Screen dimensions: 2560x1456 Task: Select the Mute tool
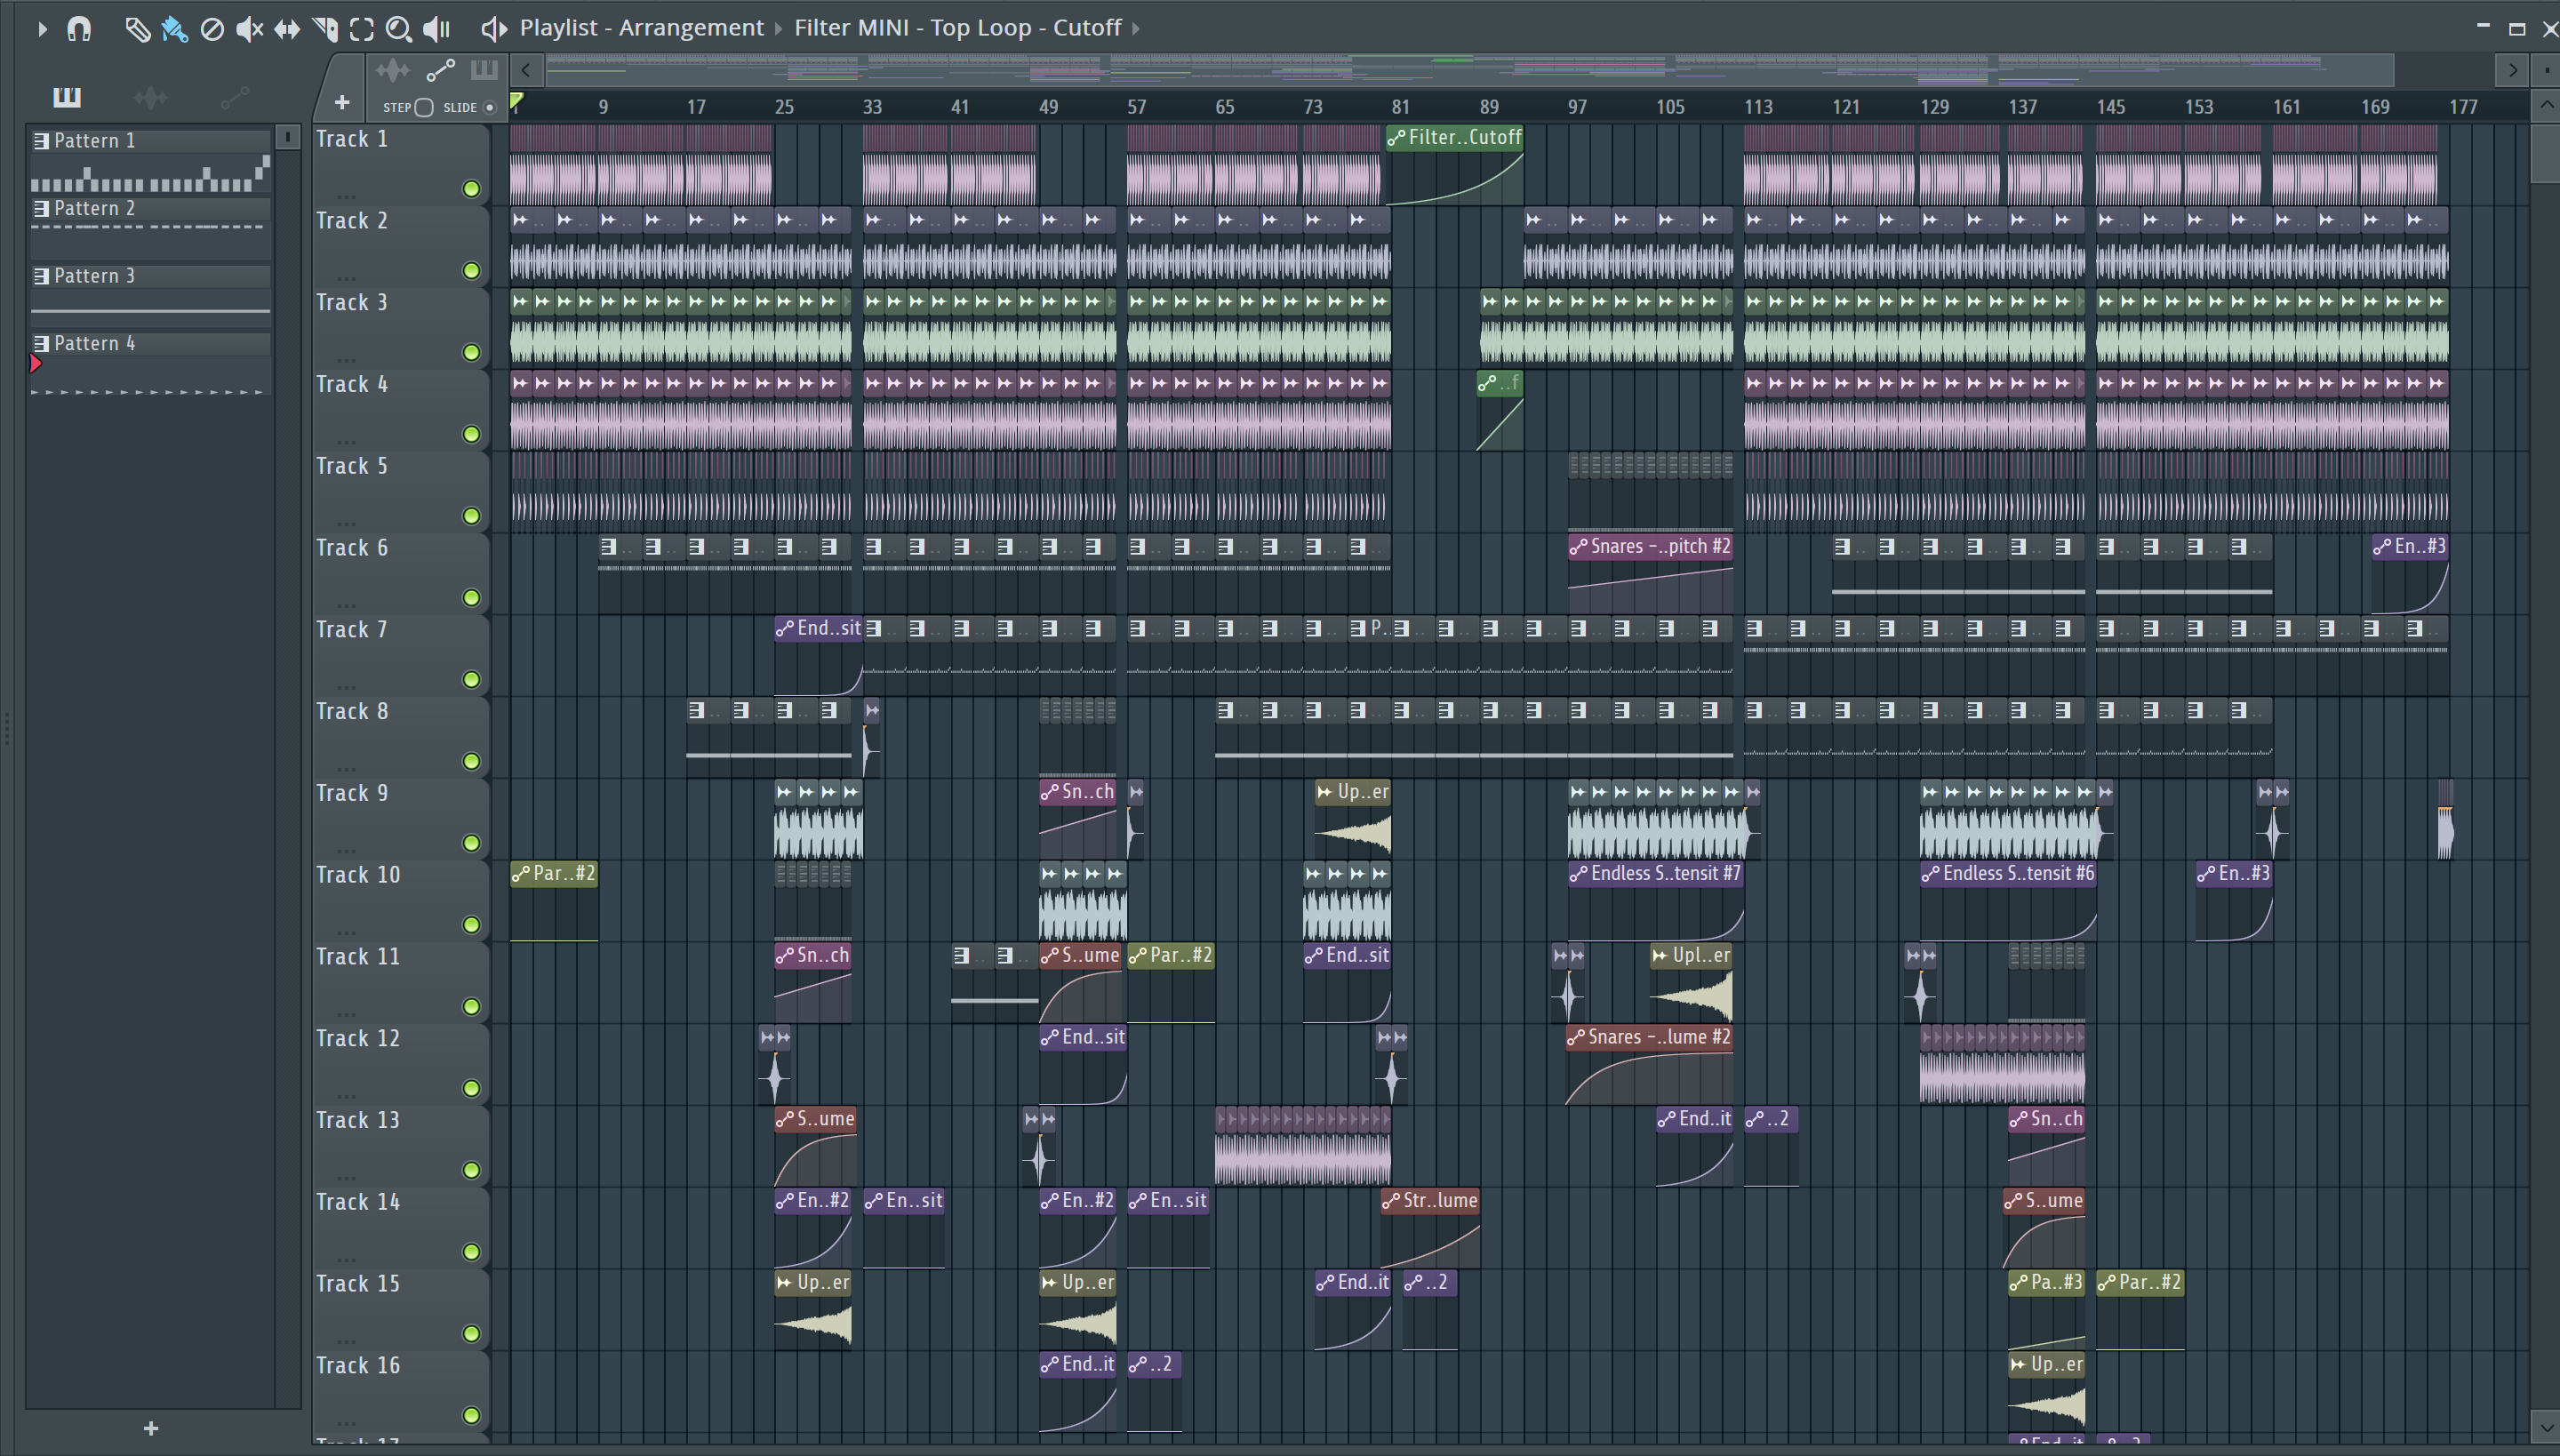(x=249, y=29)
